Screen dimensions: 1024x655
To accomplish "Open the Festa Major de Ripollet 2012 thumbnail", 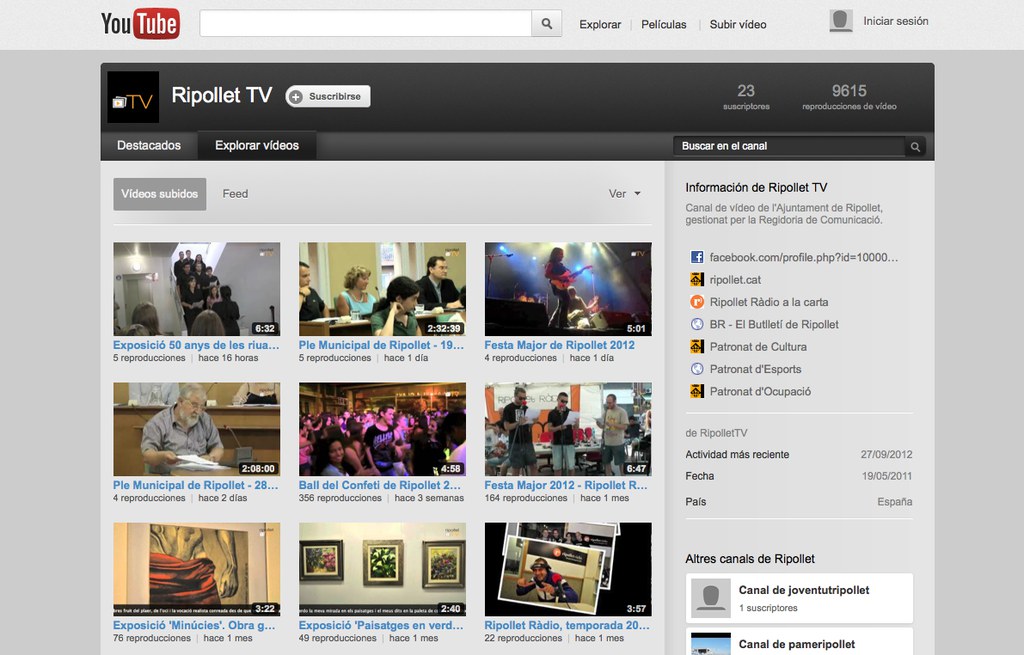I will point(567,289).
